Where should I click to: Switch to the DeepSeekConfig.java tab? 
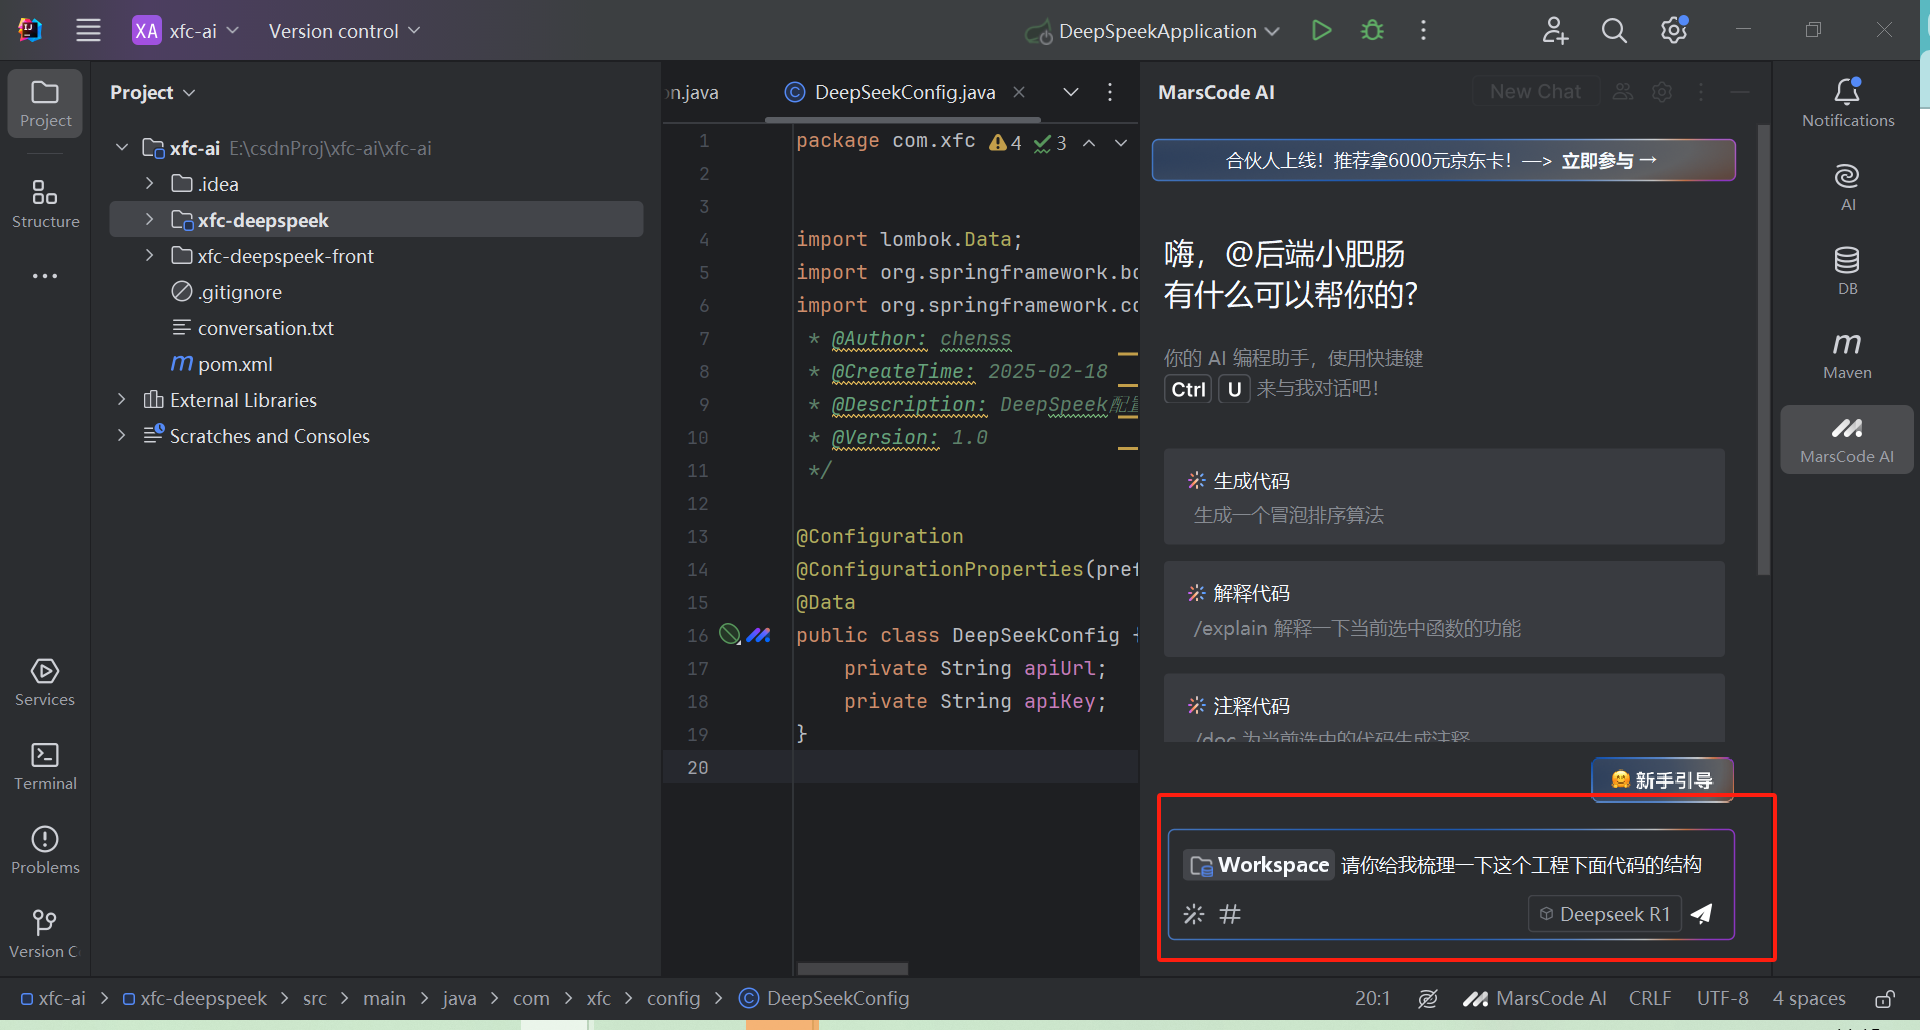(904, 92)
